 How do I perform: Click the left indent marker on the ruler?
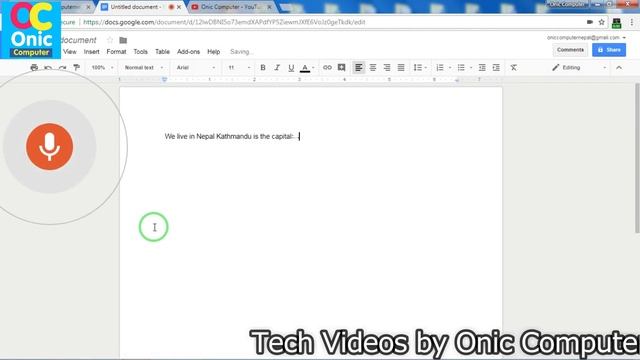[x=164, y=80]
